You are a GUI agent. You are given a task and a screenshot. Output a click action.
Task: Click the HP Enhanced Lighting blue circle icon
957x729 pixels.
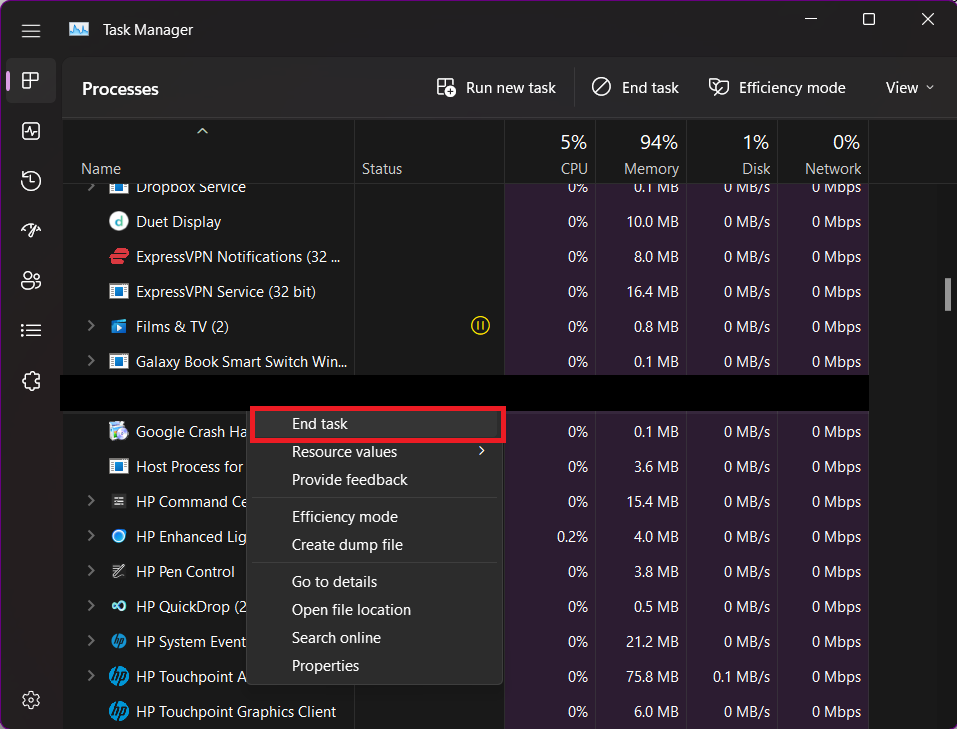[119, 536]
